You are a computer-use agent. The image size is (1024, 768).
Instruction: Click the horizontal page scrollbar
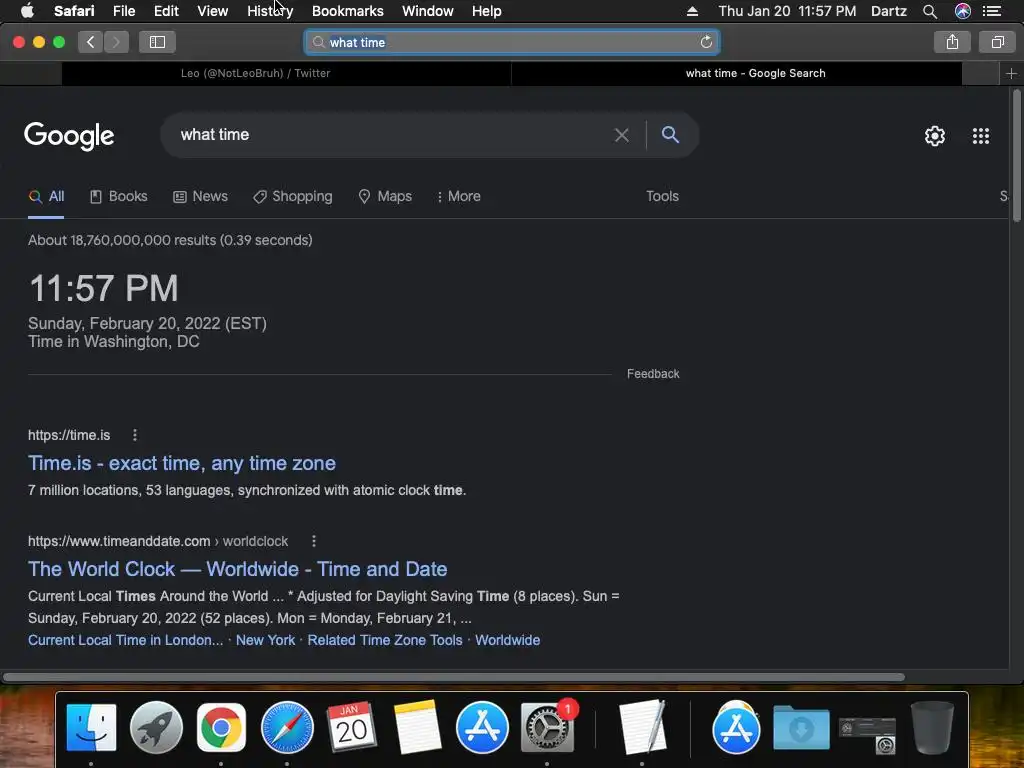(x=454, y=677)
